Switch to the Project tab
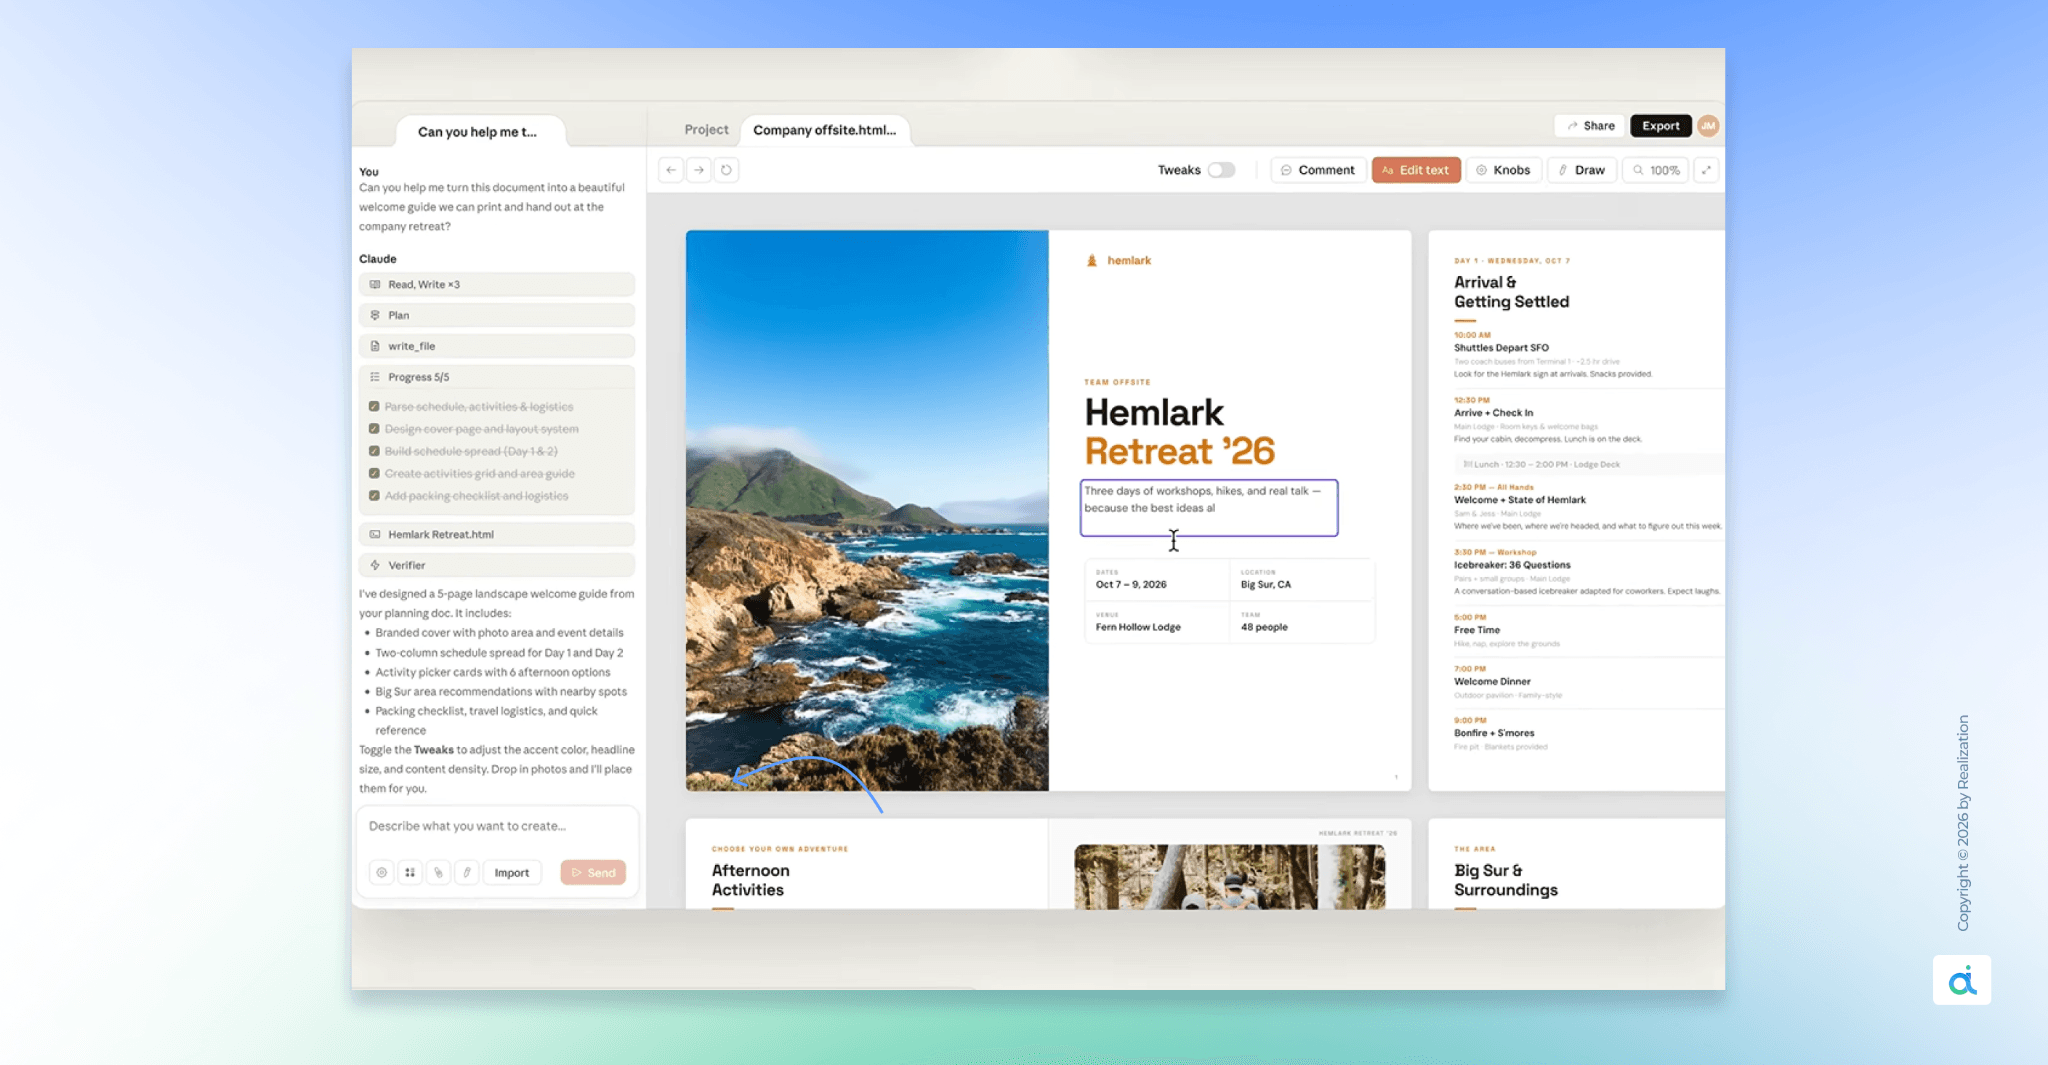 click(x=706, y=130)
